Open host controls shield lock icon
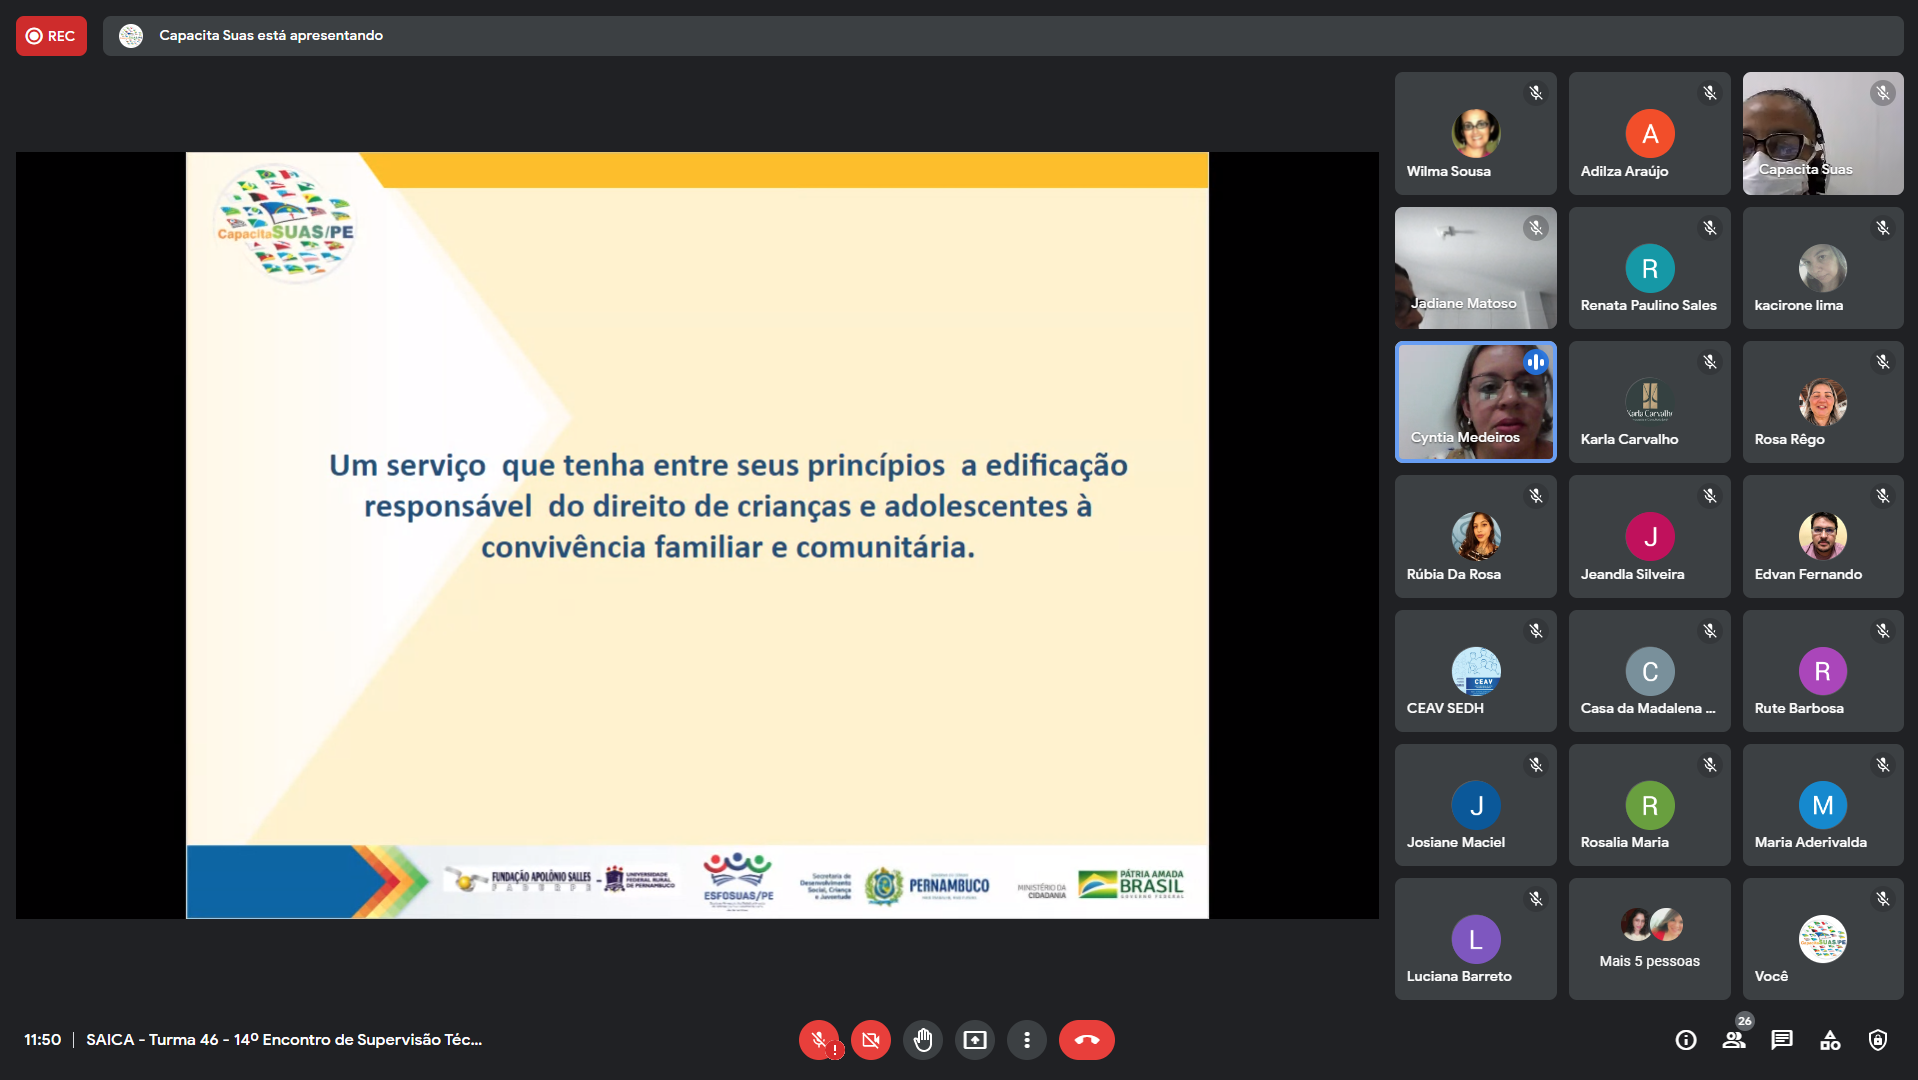The image size is (1918, 1080). (x=1878, y=1040)
